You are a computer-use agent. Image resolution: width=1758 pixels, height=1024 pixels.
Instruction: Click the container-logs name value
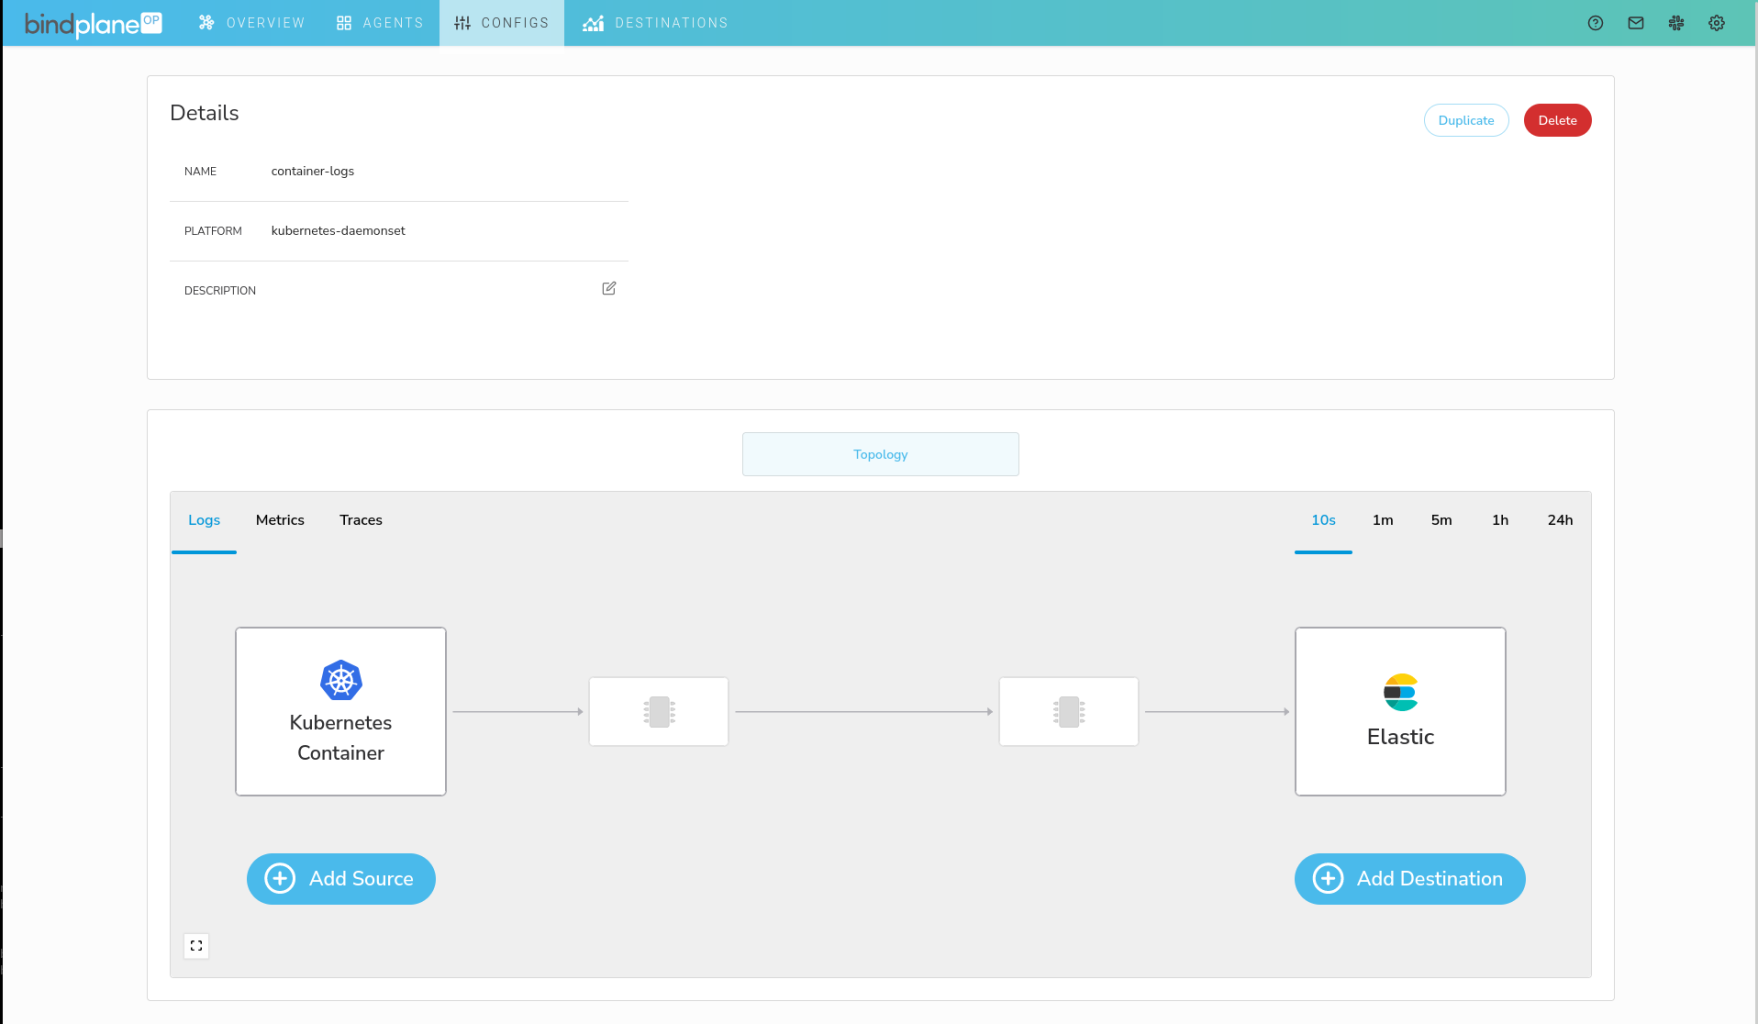click(x=313, y=171)
